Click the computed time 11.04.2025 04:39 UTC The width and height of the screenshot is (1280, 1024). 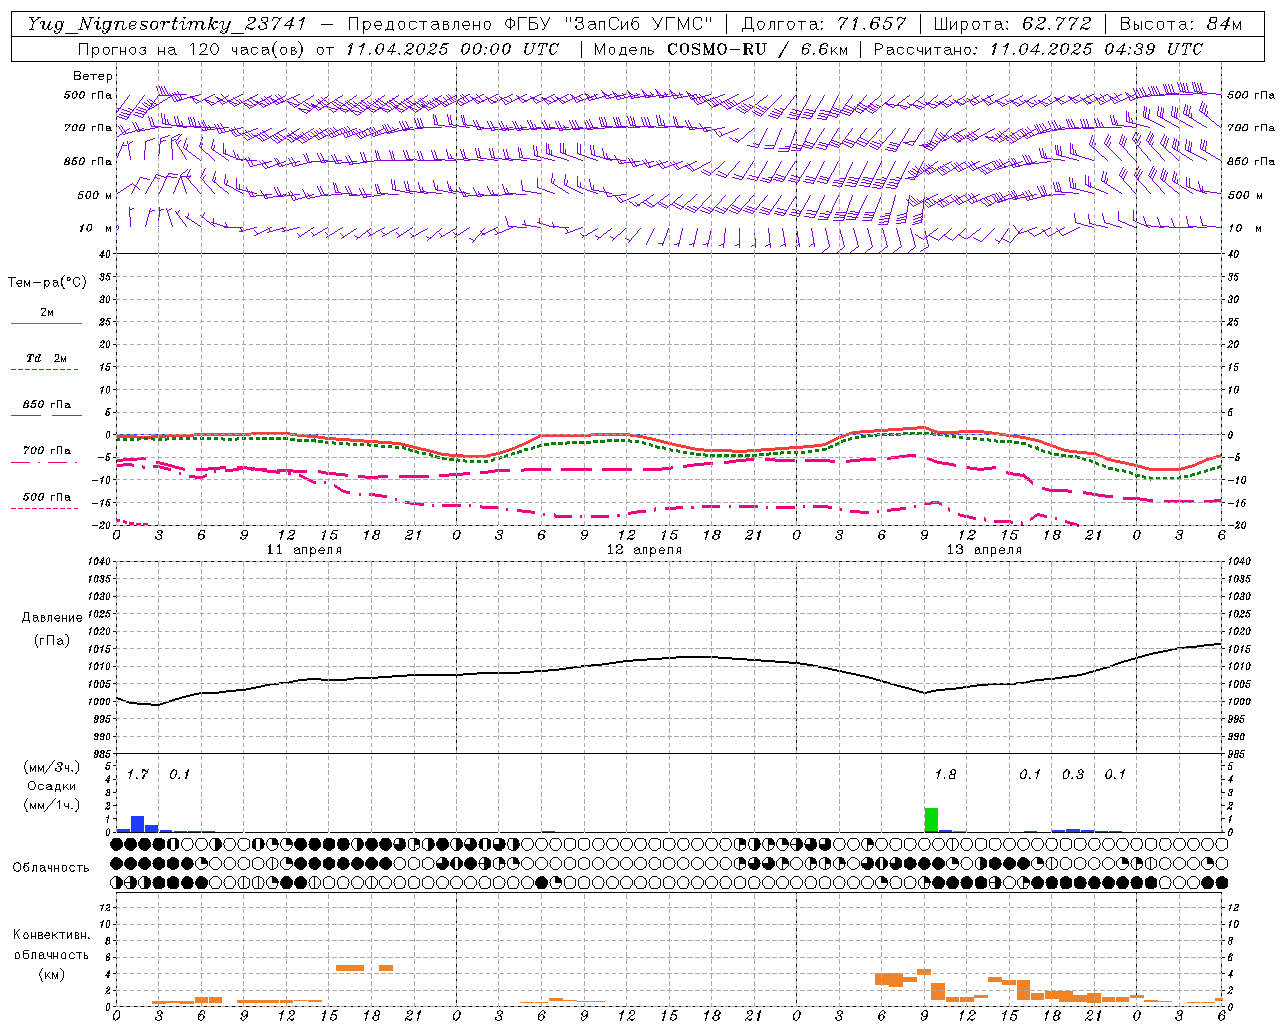[x=1096, y=49]
